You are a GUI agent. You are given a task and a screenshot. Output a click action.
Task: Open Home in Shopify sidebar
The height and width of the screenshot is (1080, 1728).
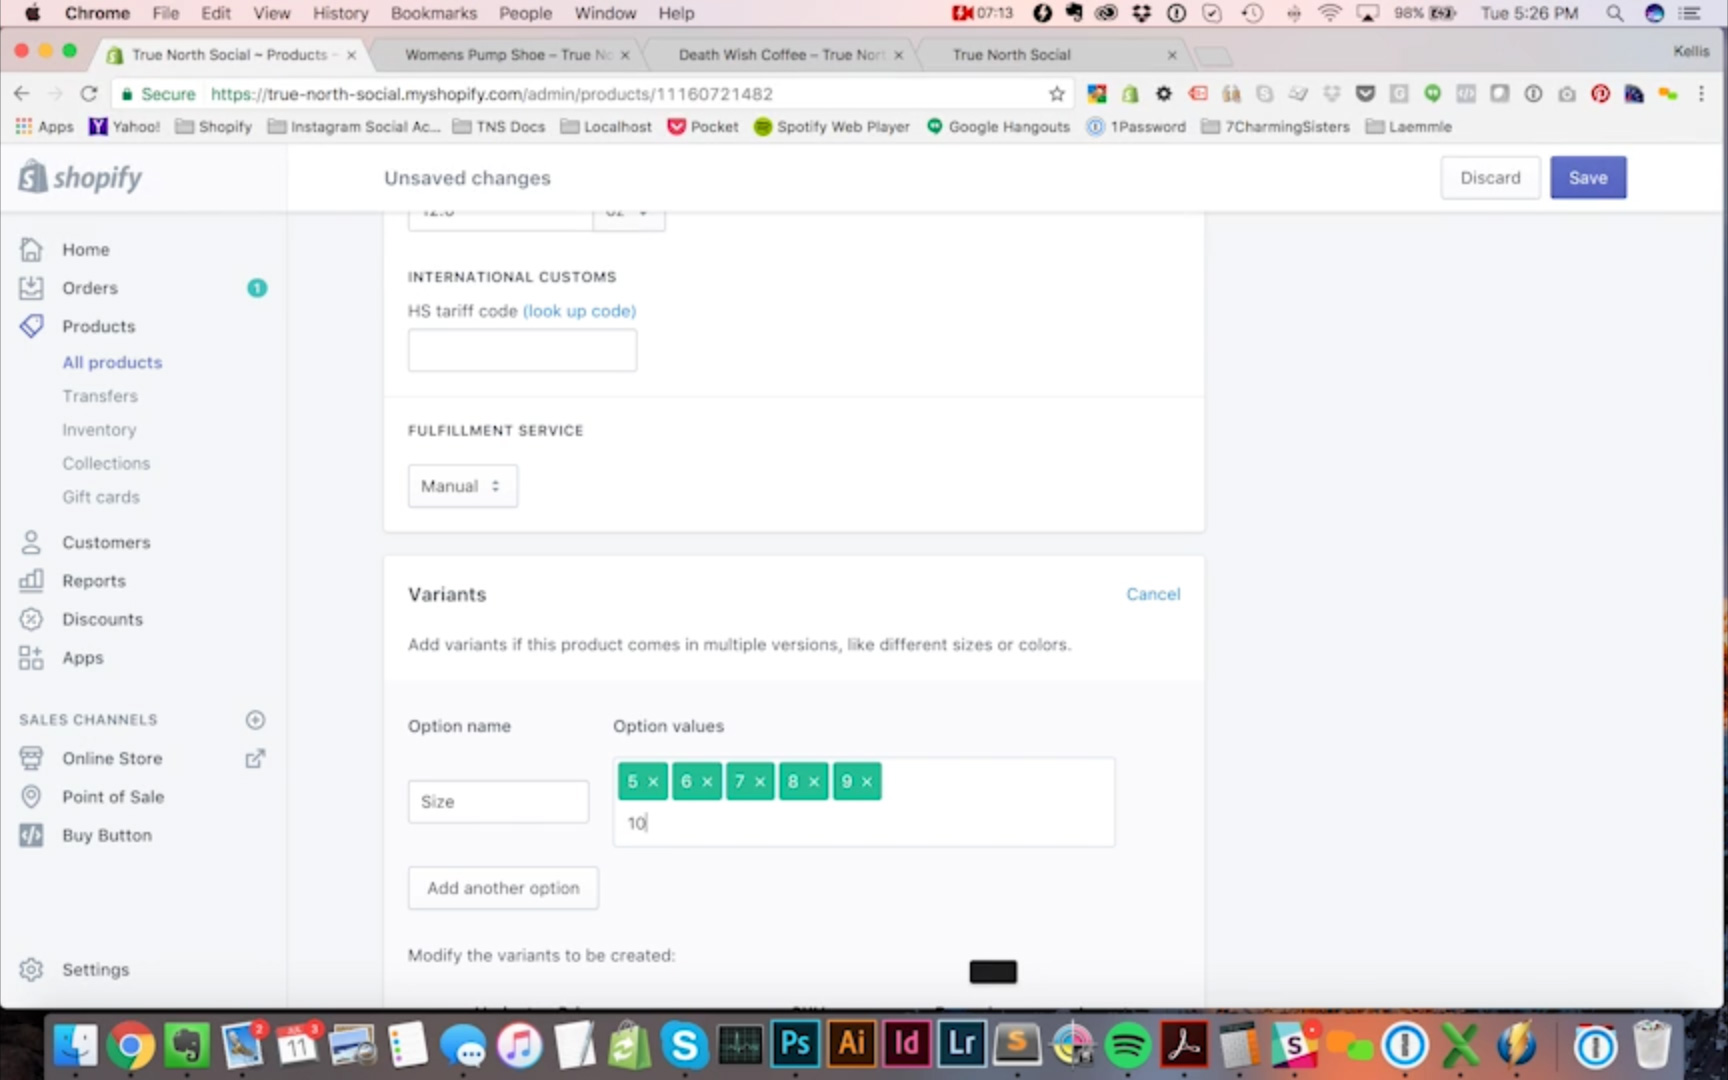(x=85, y=249)
